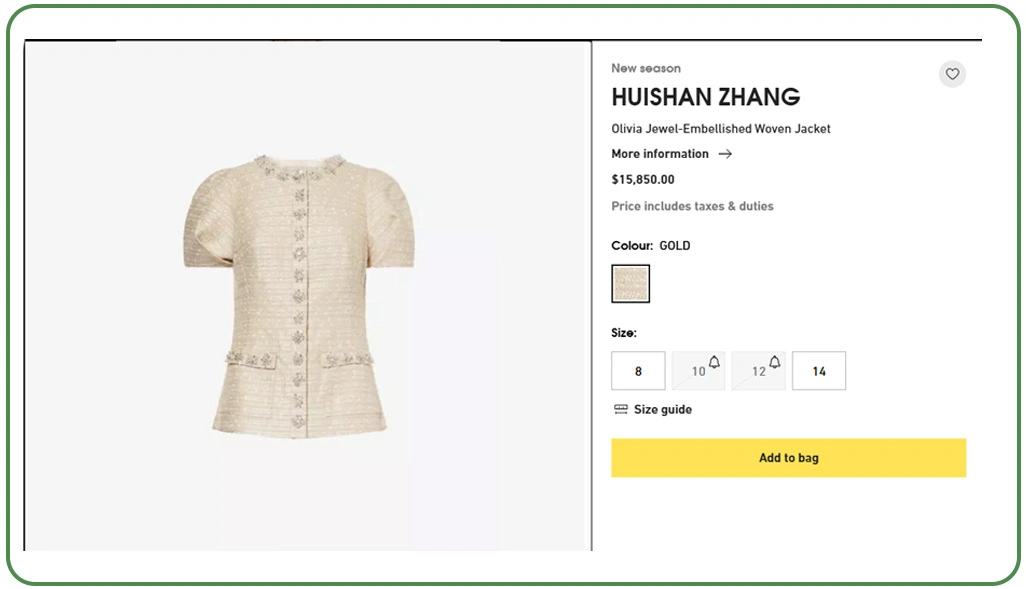Select the GOLD colour swatch

point(630,283)
